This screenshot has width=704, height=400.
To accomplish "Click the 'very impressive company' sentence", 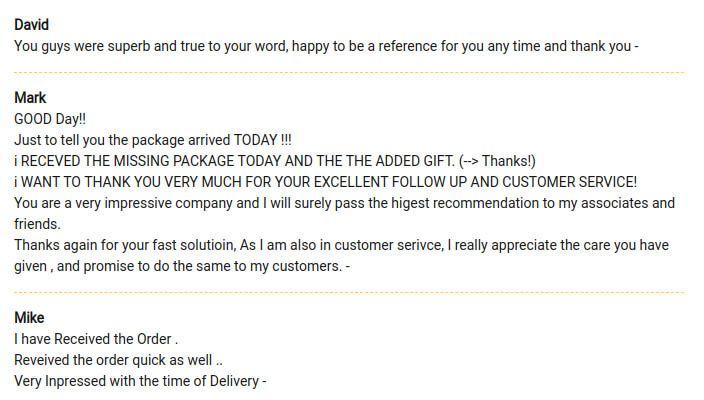I will [344, 203].
